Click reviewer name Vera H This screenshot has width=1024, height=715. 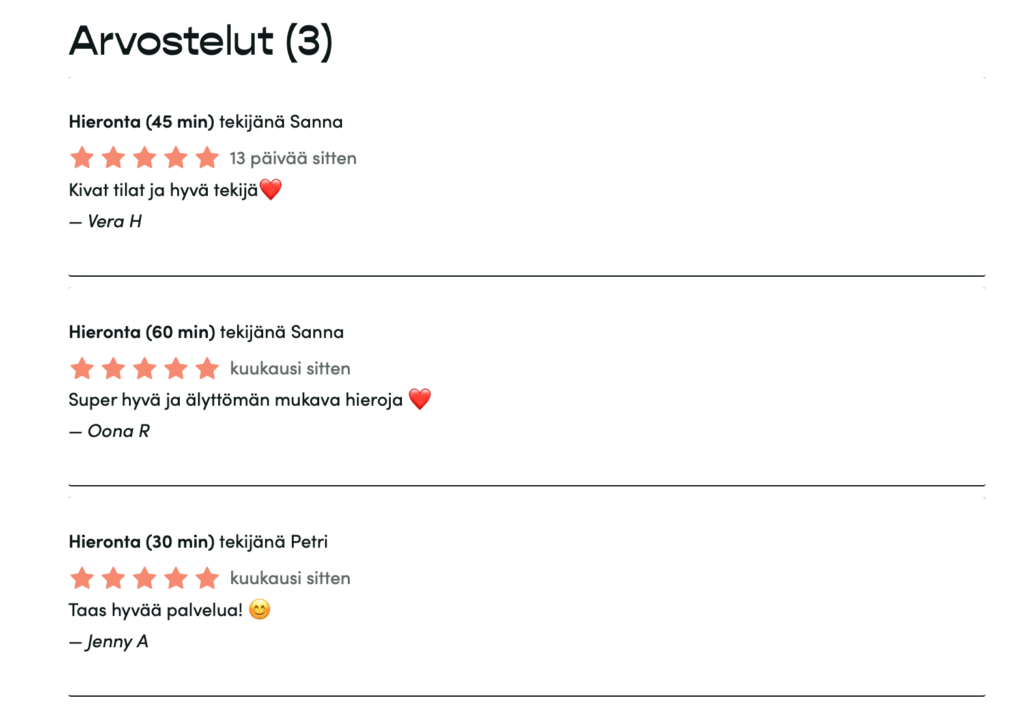click(x=114, y=221)
